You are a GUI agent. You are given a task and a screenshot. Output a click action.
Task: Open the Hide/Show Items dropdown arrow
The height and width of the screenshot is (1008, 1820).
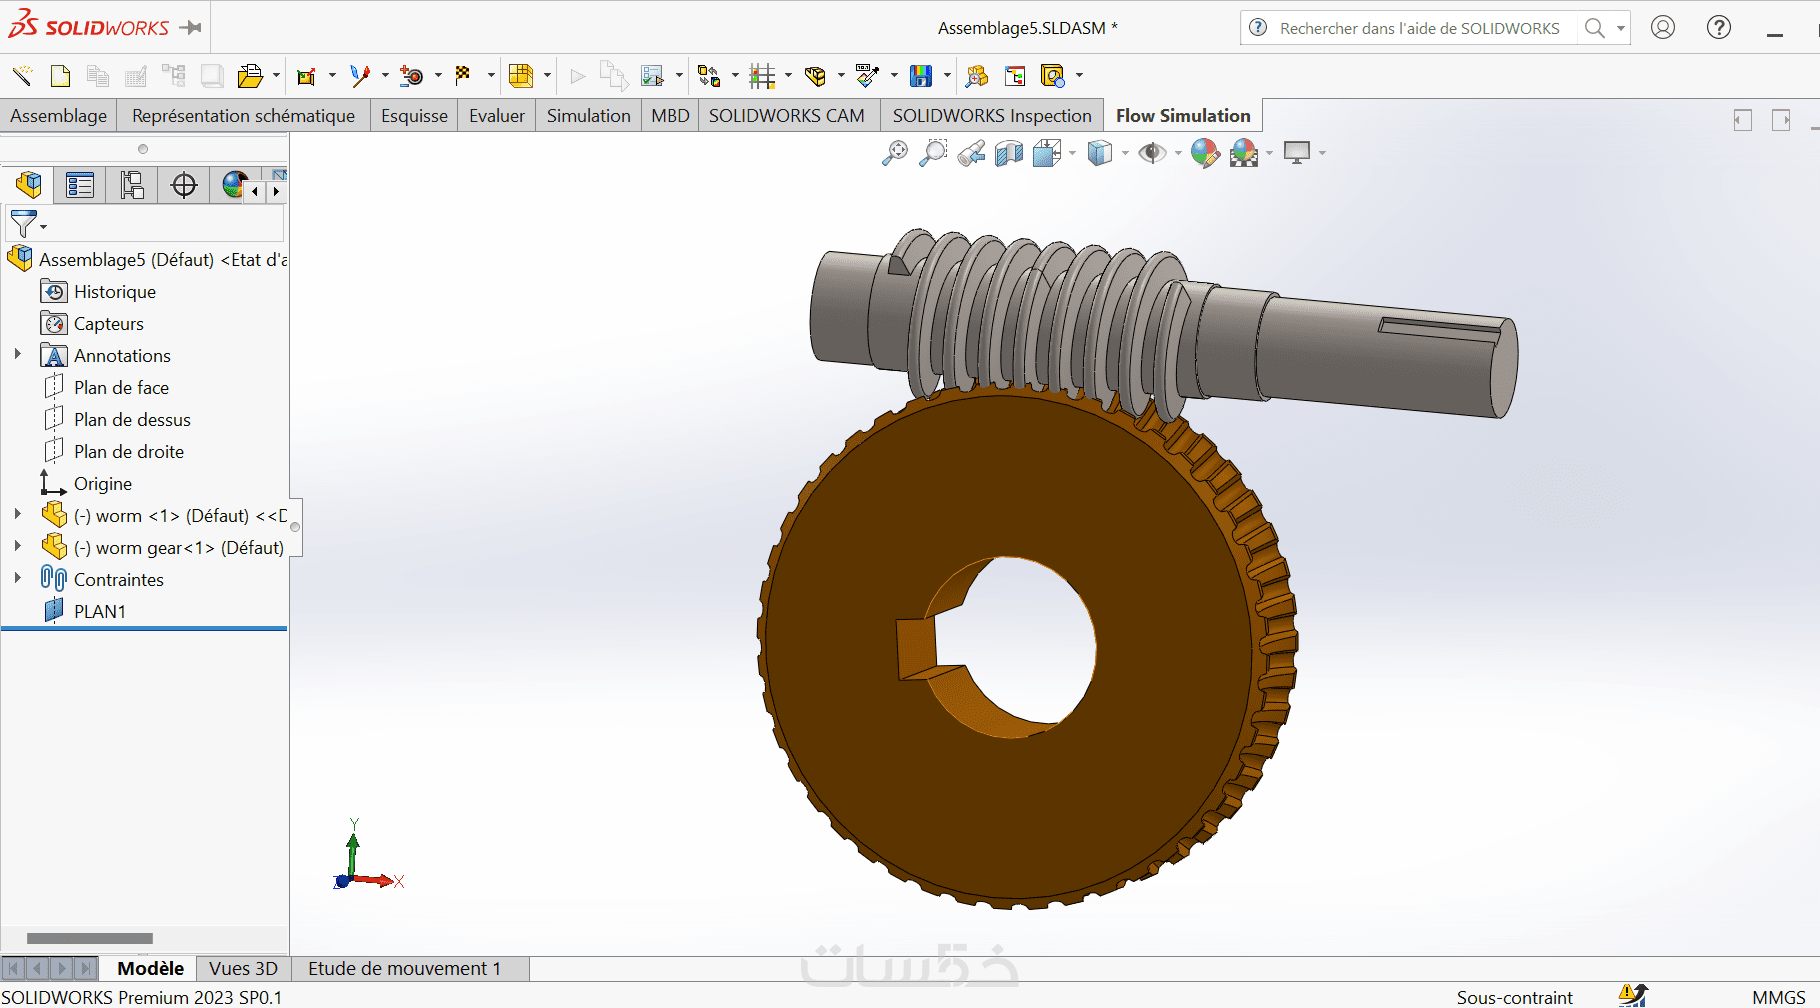point(1177,153)
